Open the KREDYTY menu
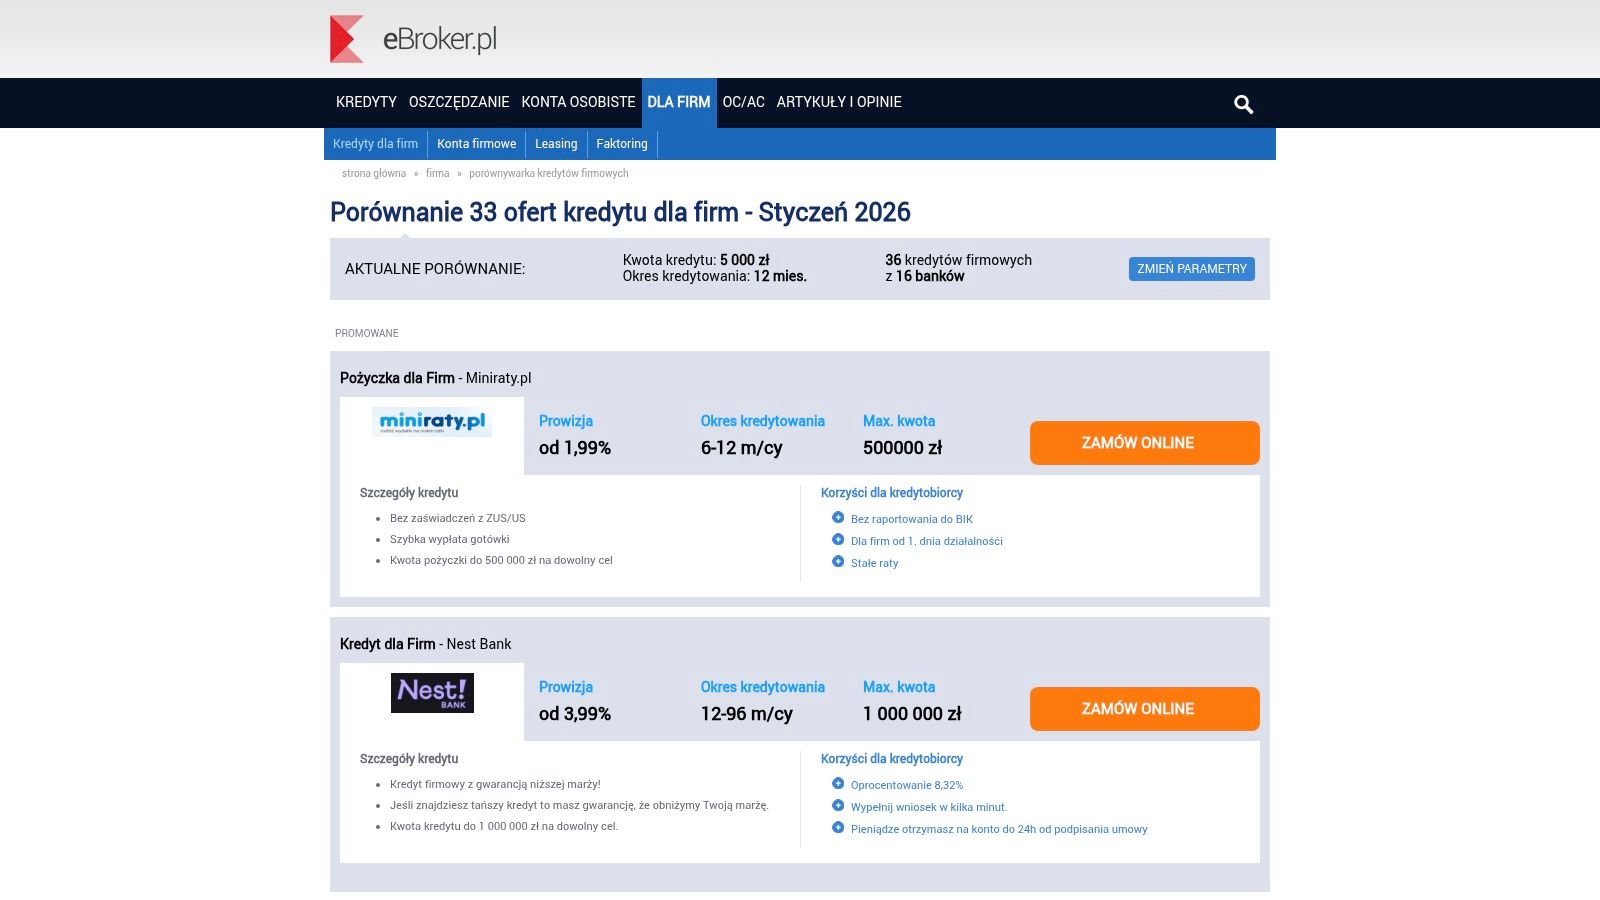Viewport: 1600px width, 900px height. (x=366, y=102)
